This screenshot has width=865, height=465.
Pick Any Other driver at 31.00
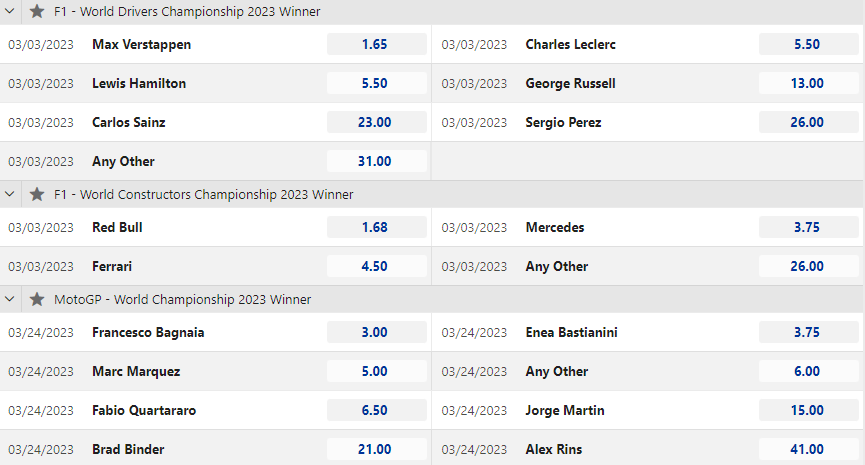(x=376, y=162)
